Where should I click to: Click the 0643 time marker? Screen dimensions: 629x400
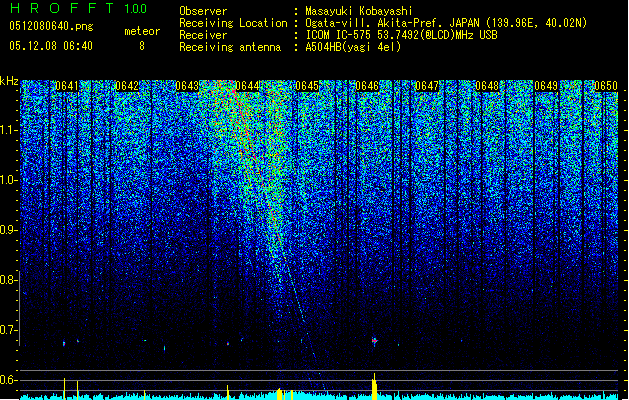click(187, 86)
